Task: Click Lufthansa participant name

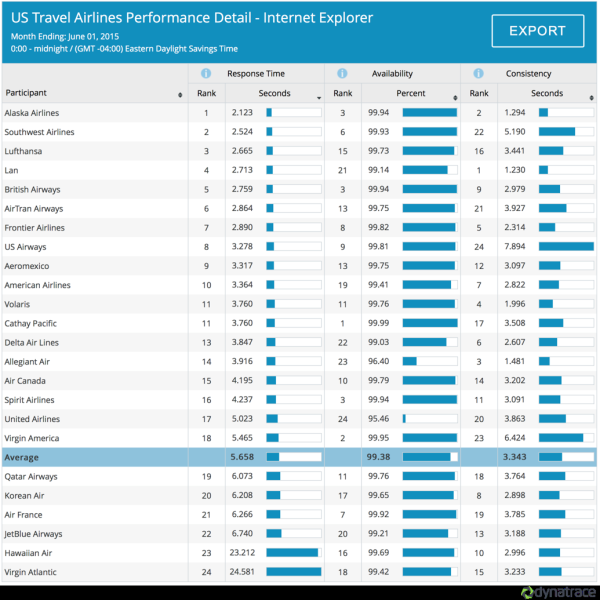Action: coord(23,151)
